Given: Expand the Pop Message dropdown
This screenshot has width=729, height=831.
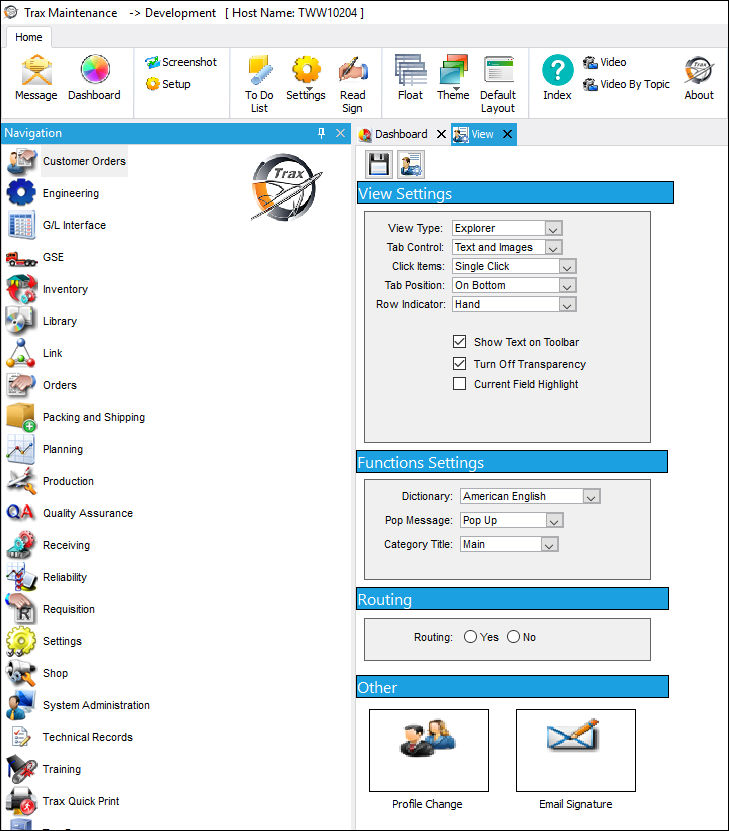Looking at the screenshot, I should click(x=554, y=520).
